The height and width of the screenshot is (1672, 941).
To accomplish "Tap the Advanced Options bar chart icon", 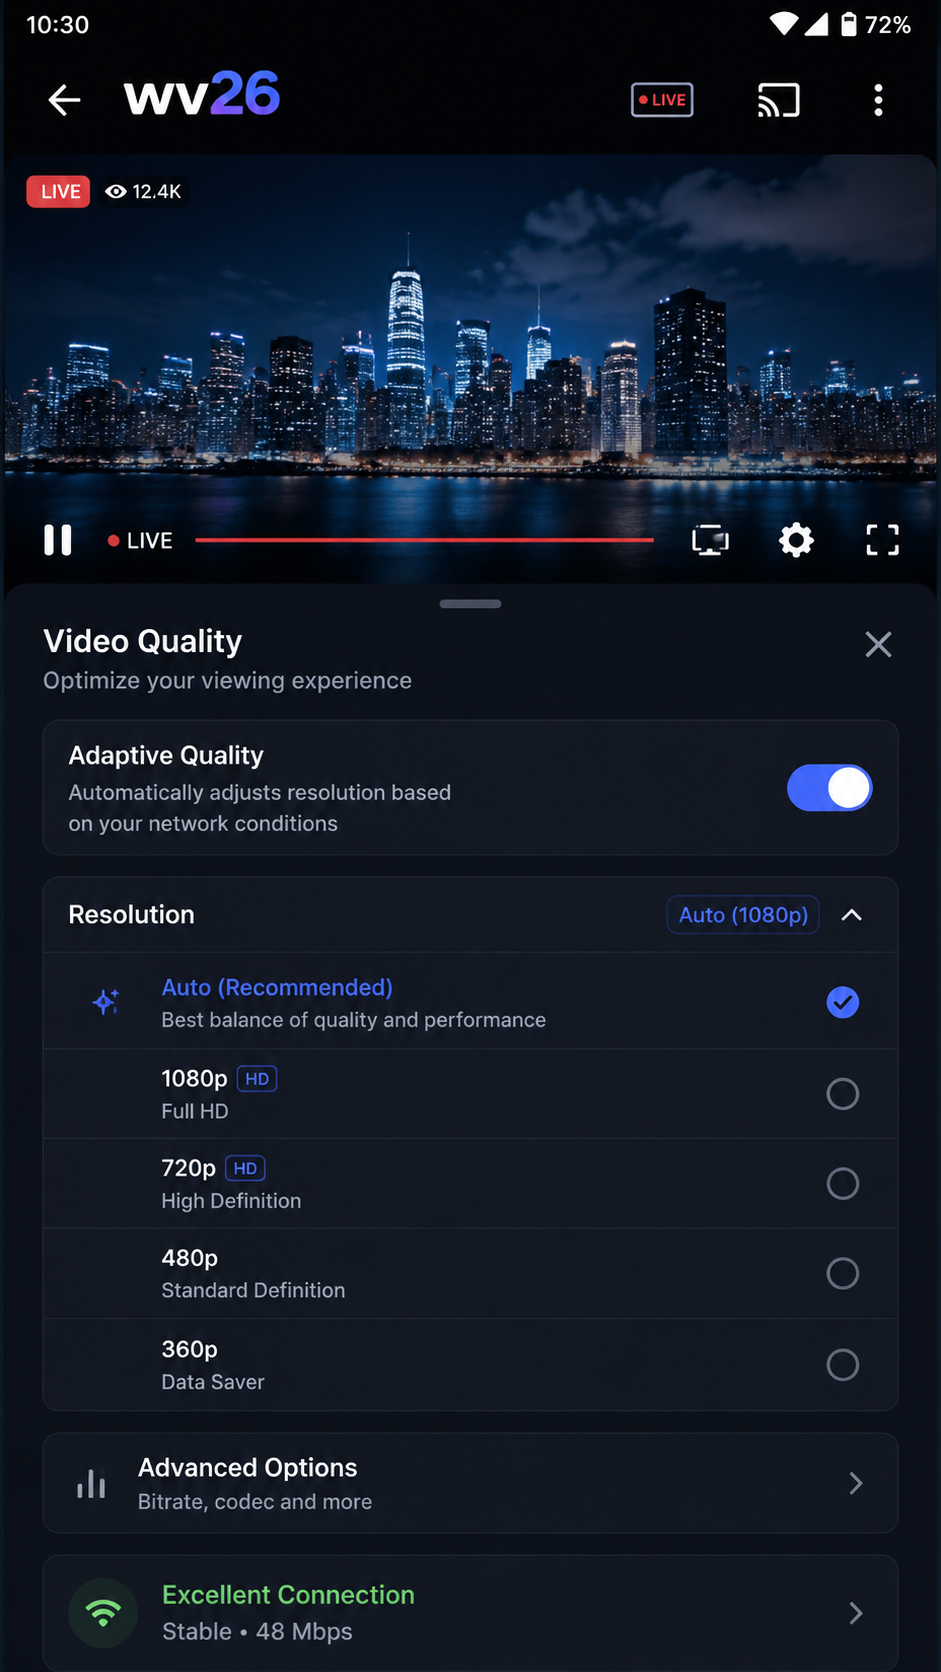I will tap(91, 1484).
